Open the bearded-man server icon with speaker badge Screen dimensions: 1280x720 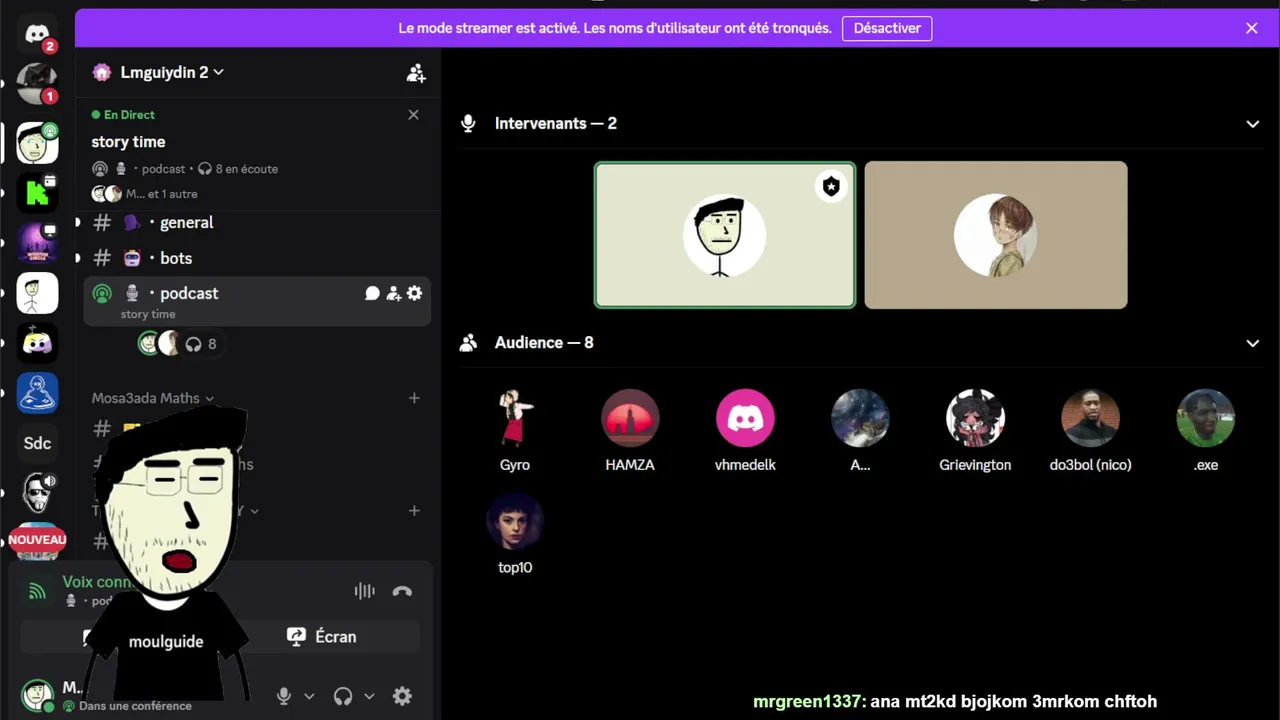click(37, 493)
